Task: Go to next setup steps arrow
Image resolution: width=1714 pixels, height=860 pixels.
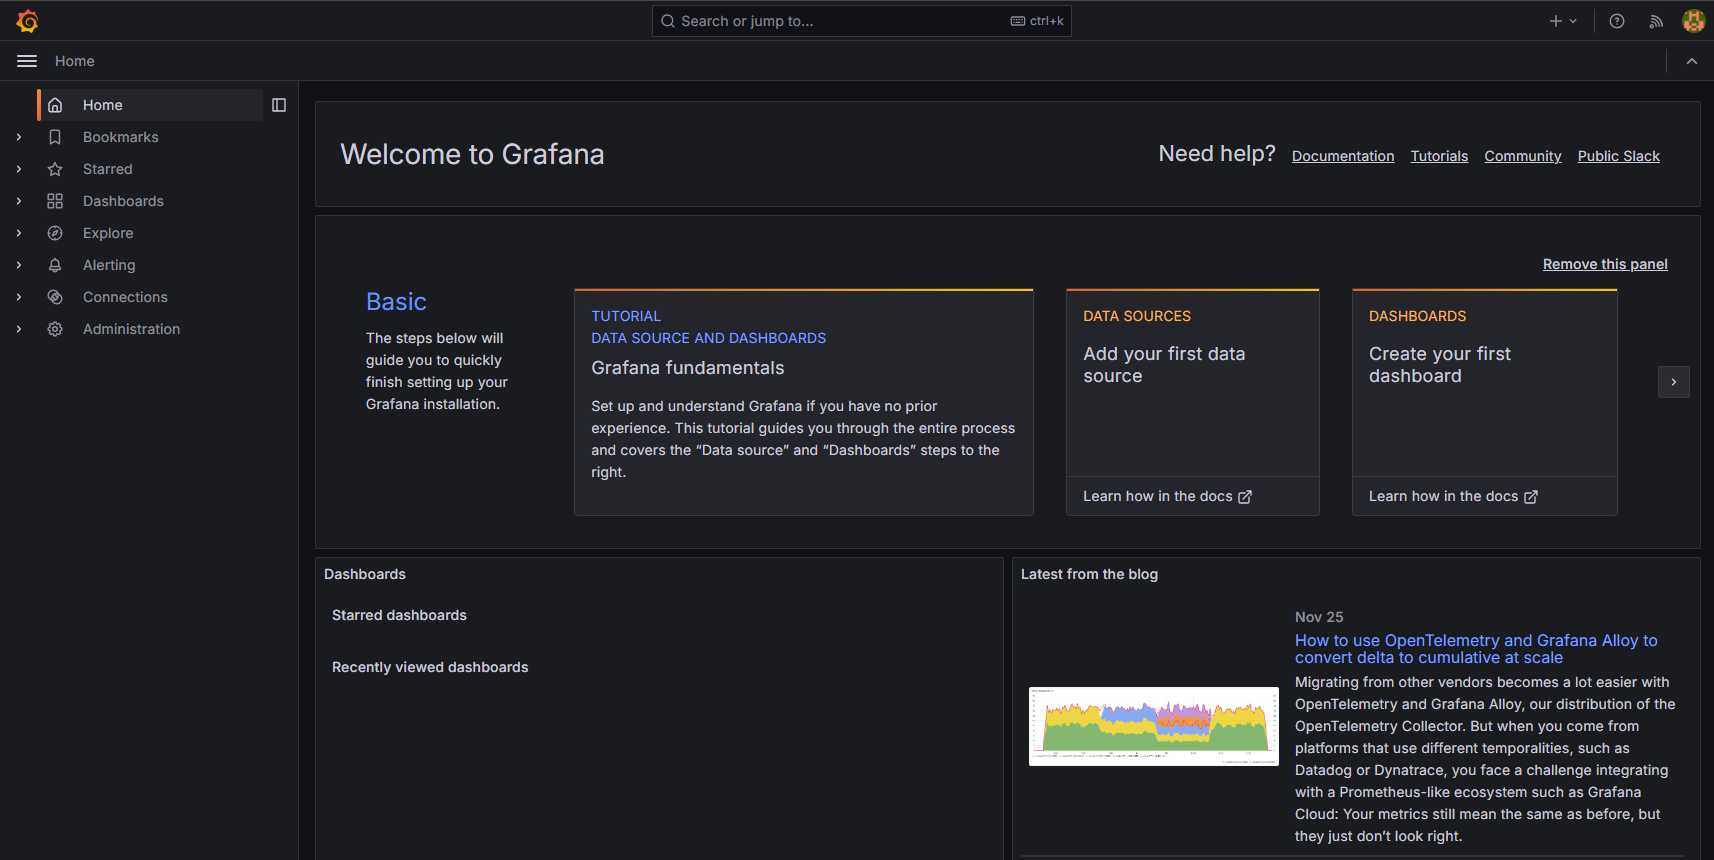Action: click(x=1673, y=382)
